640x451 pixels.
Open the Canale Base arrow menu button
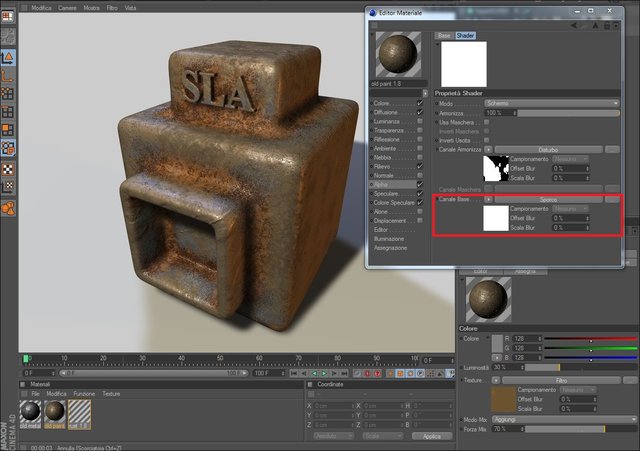(488, 199)
